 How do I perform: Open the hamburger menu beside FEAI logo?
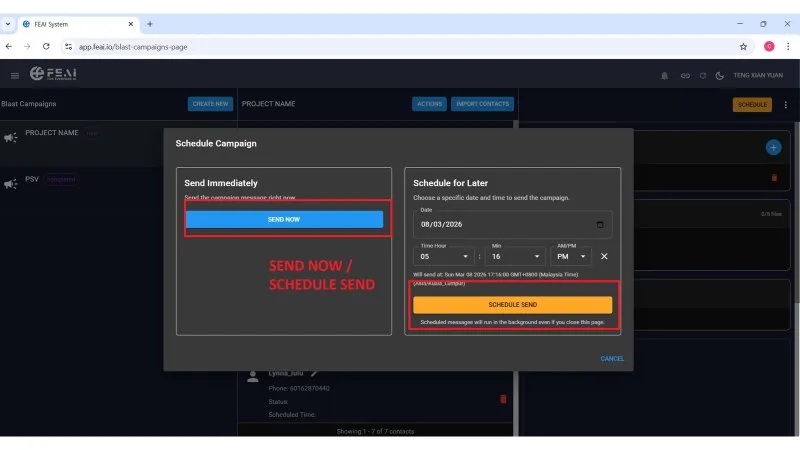(x=15, y=76)
